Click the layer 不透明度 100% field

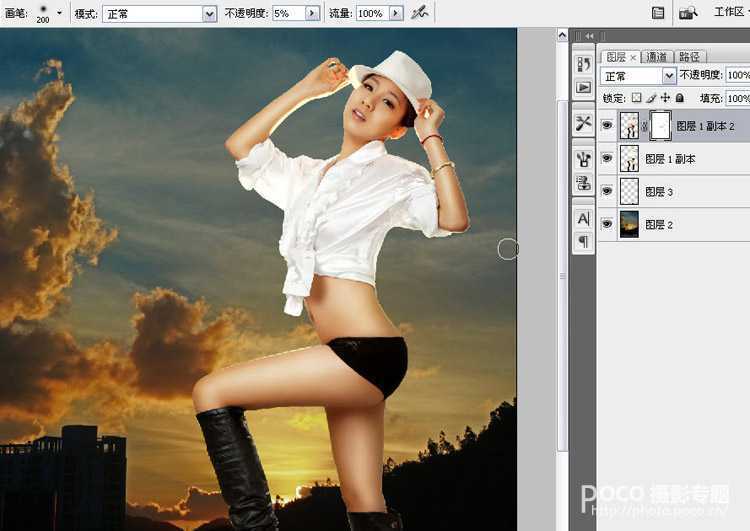tap(738, 75)
